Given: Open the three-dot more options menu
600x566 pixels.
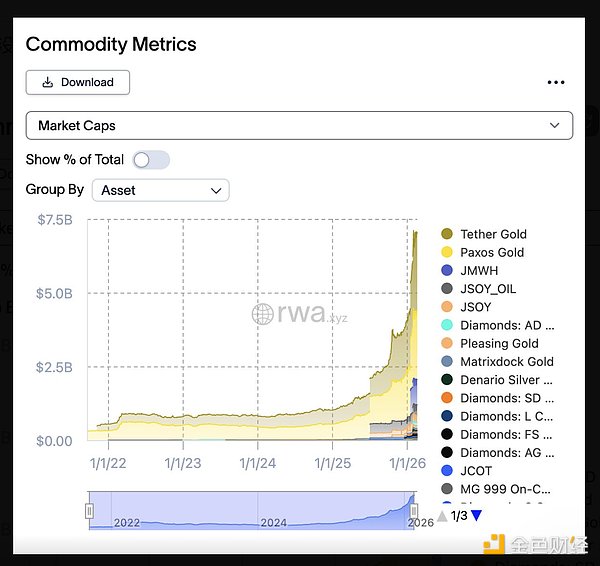Looking at the screenshot, I should pos(556,83).
